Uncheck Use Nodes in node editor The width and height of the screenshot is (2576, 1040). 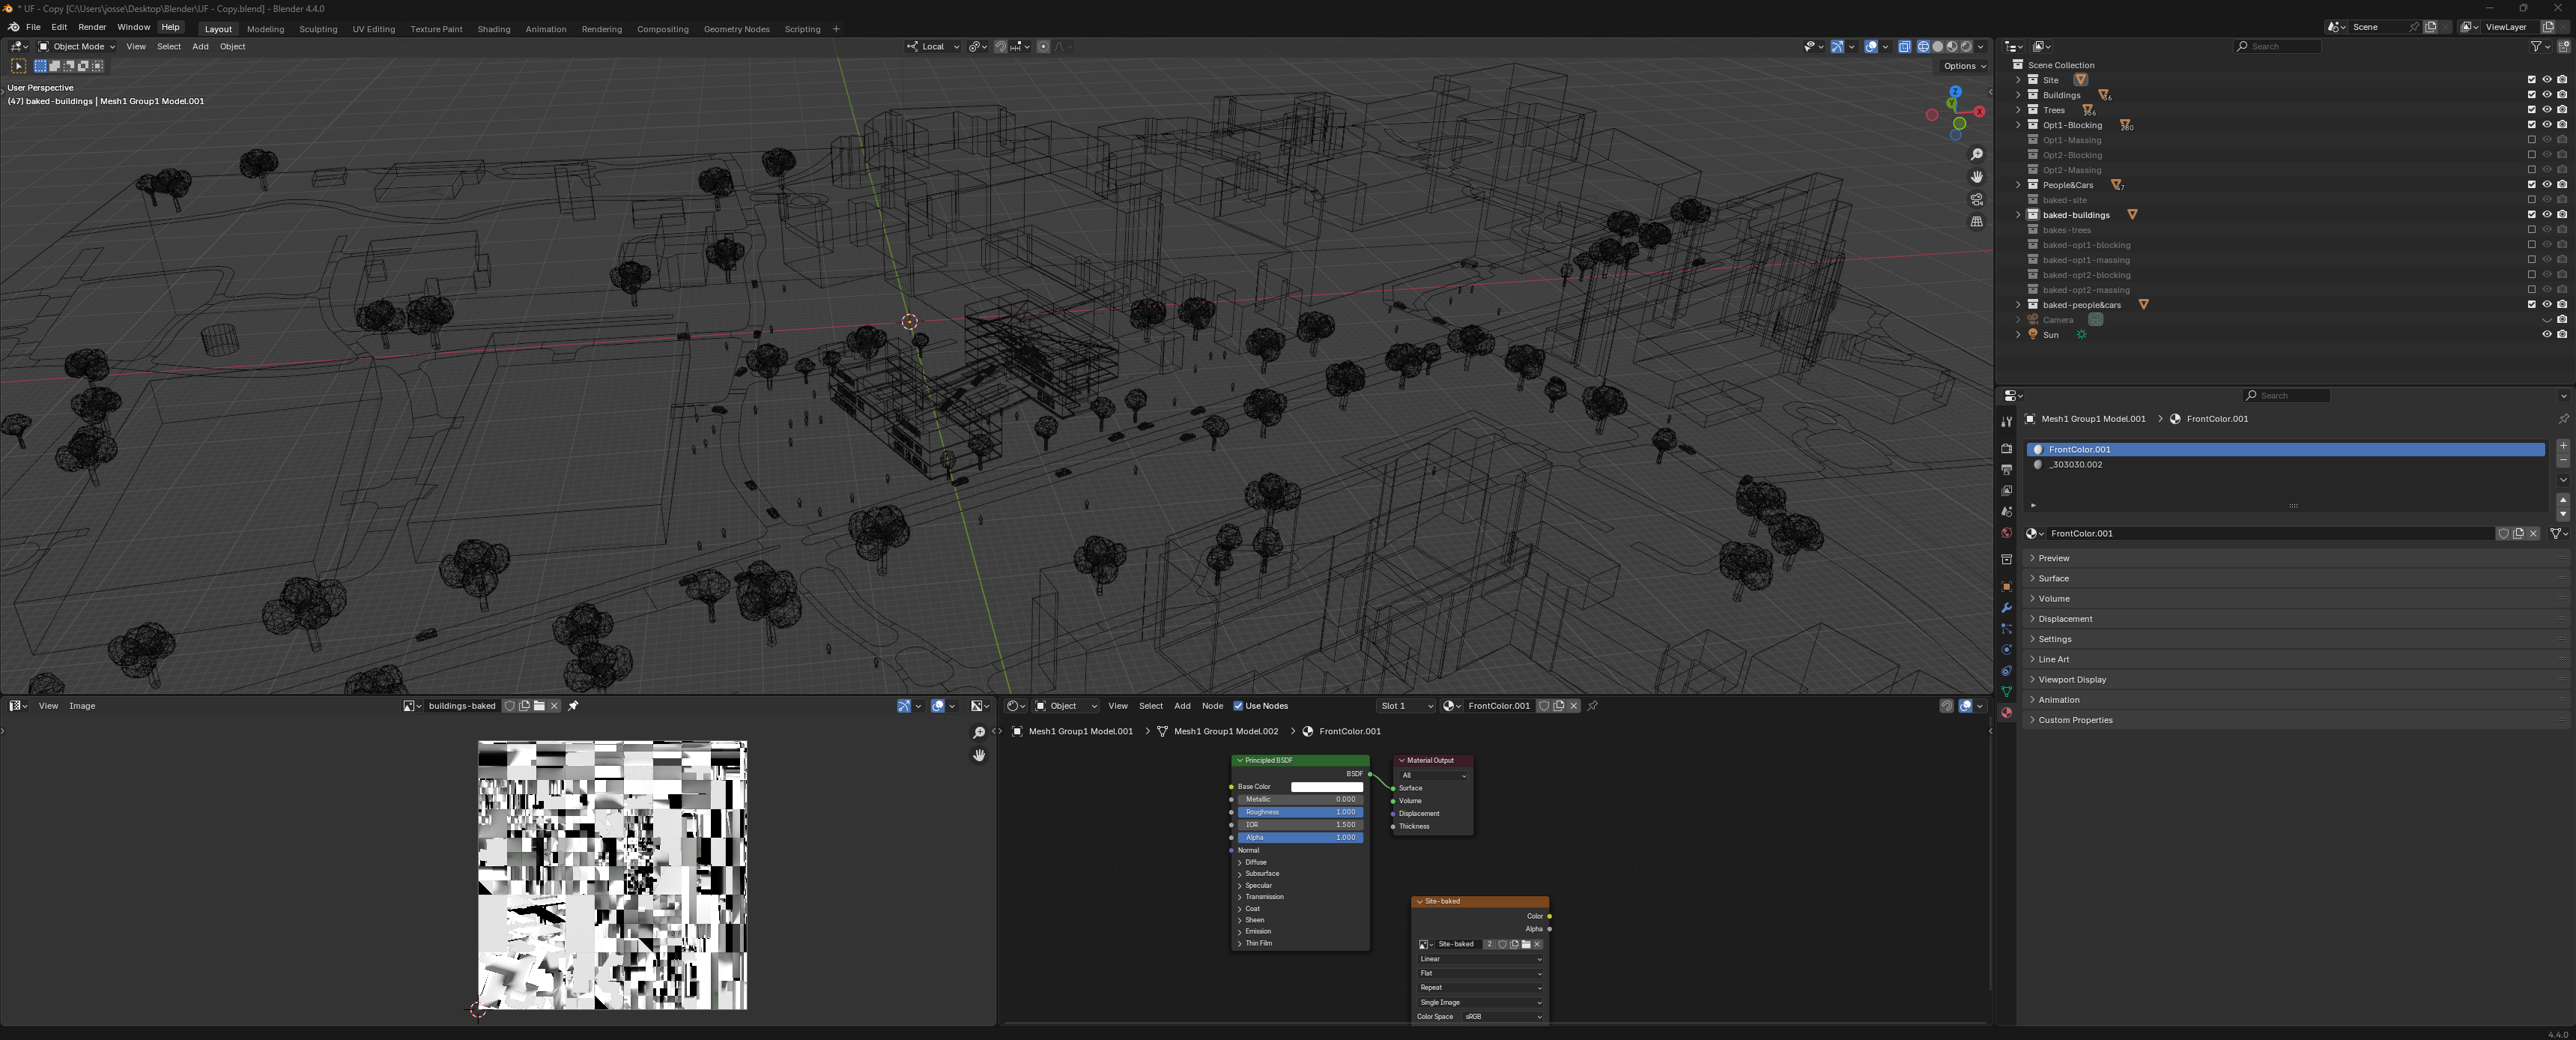click(1238, 706)
